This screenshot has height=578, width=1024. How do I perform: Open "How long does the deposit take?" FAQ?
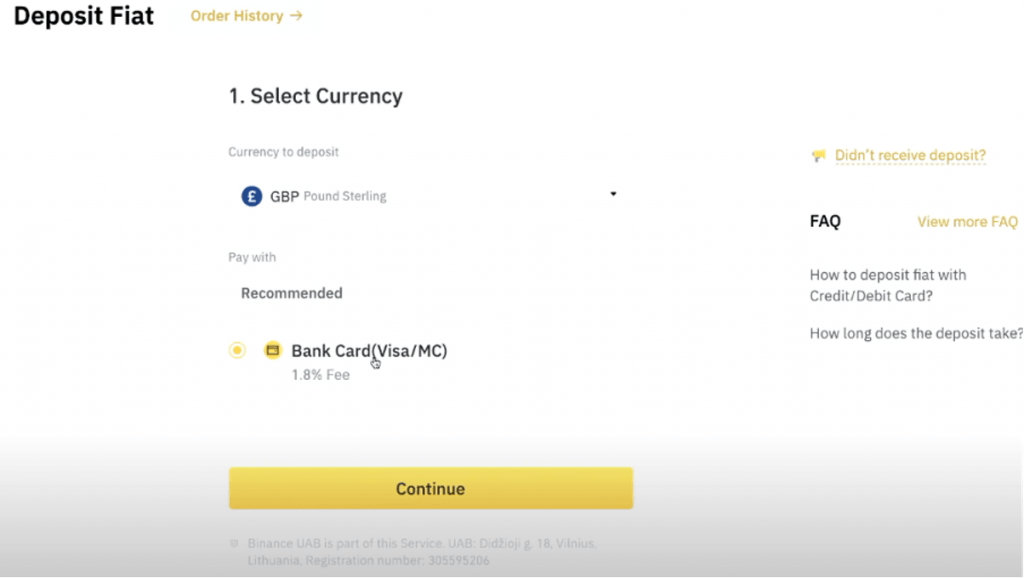click(916, 333)
